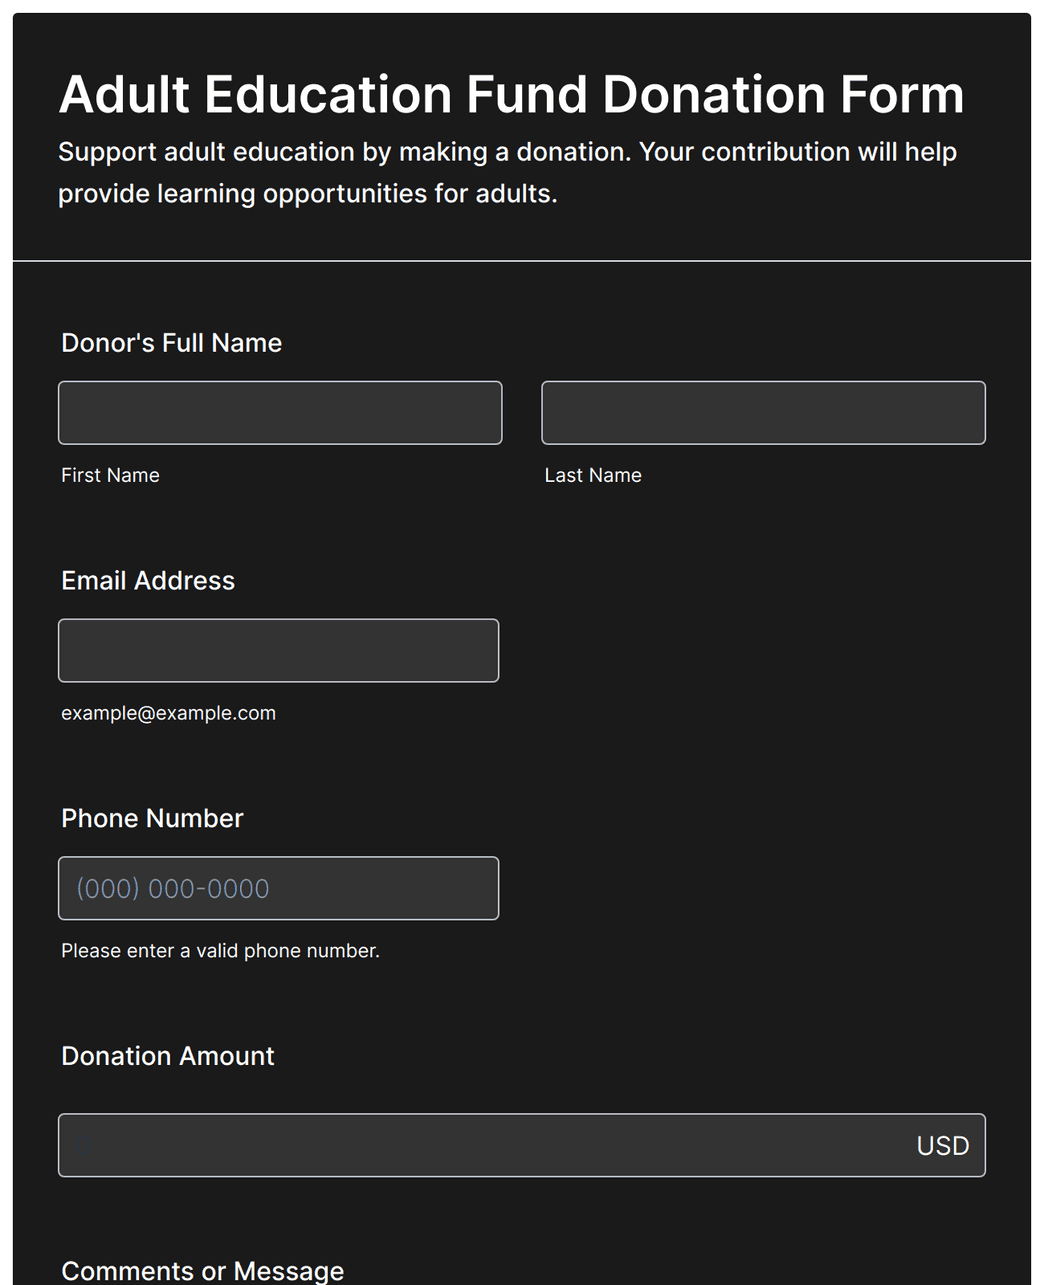Click the 'Email Address' field label
The height and width of the screenshot is (1285, 1044).
tap(148, 581)
